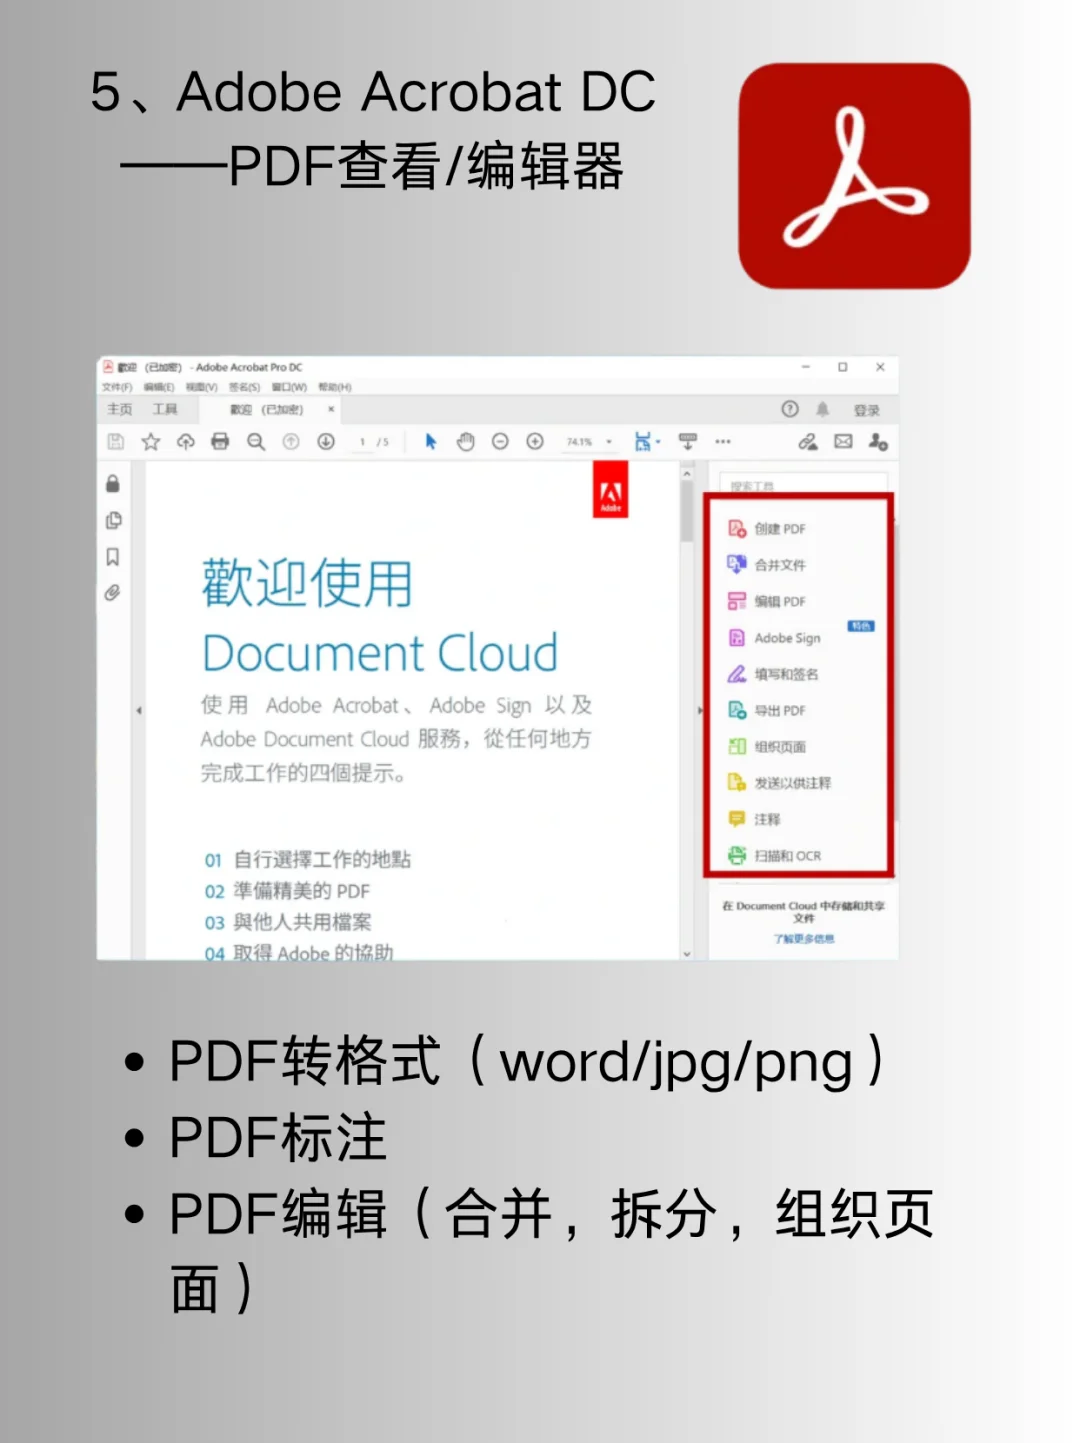Send file by email envelope icon

[x=844, y=441]
